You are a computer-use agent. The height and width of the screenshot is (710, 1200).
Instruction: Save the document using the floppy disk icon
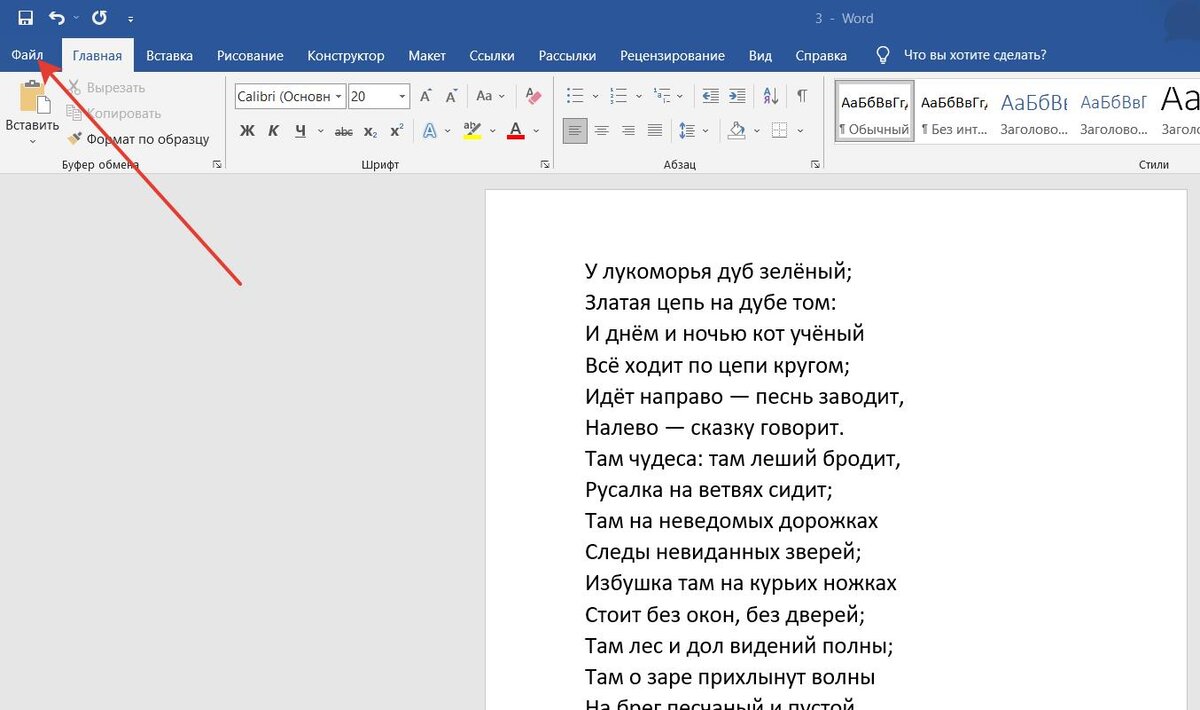26,18
